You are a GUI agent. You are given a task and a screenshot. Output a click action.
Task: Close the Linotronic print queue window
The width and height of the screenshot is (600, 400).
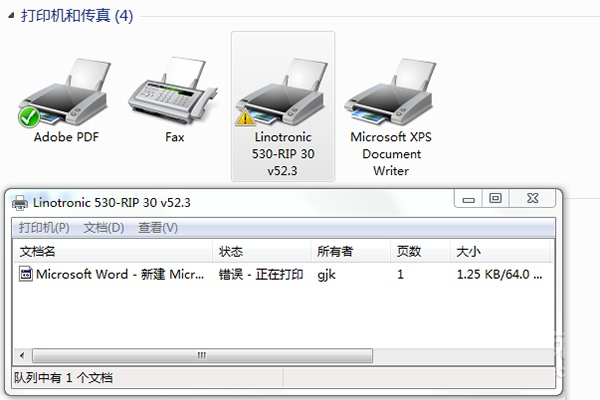532,198
